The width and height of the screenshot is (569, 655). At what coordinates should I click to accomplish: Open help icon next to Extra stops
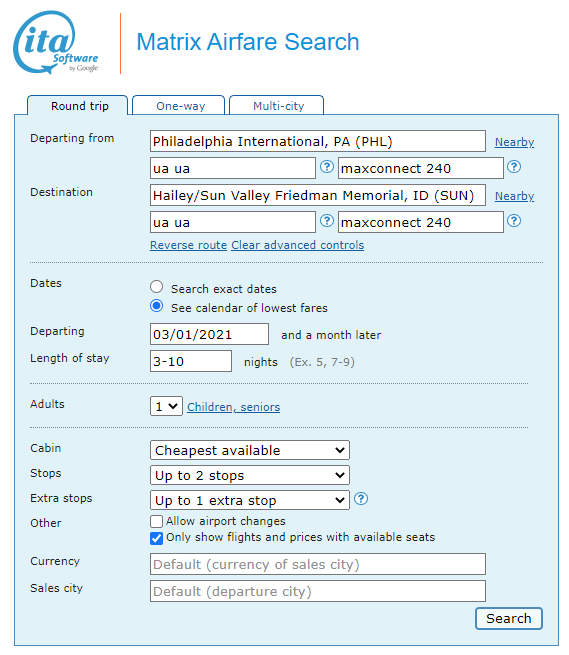[x=361, y=499]
